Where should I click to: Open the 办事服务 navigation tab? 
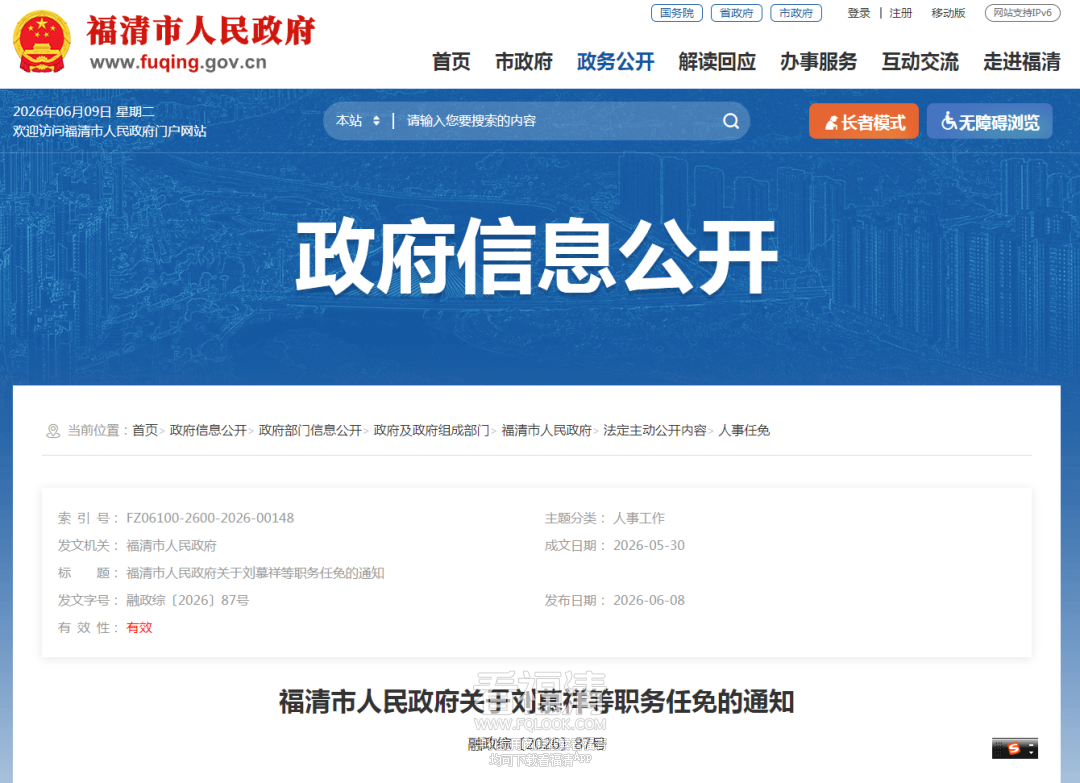point(818,62)
